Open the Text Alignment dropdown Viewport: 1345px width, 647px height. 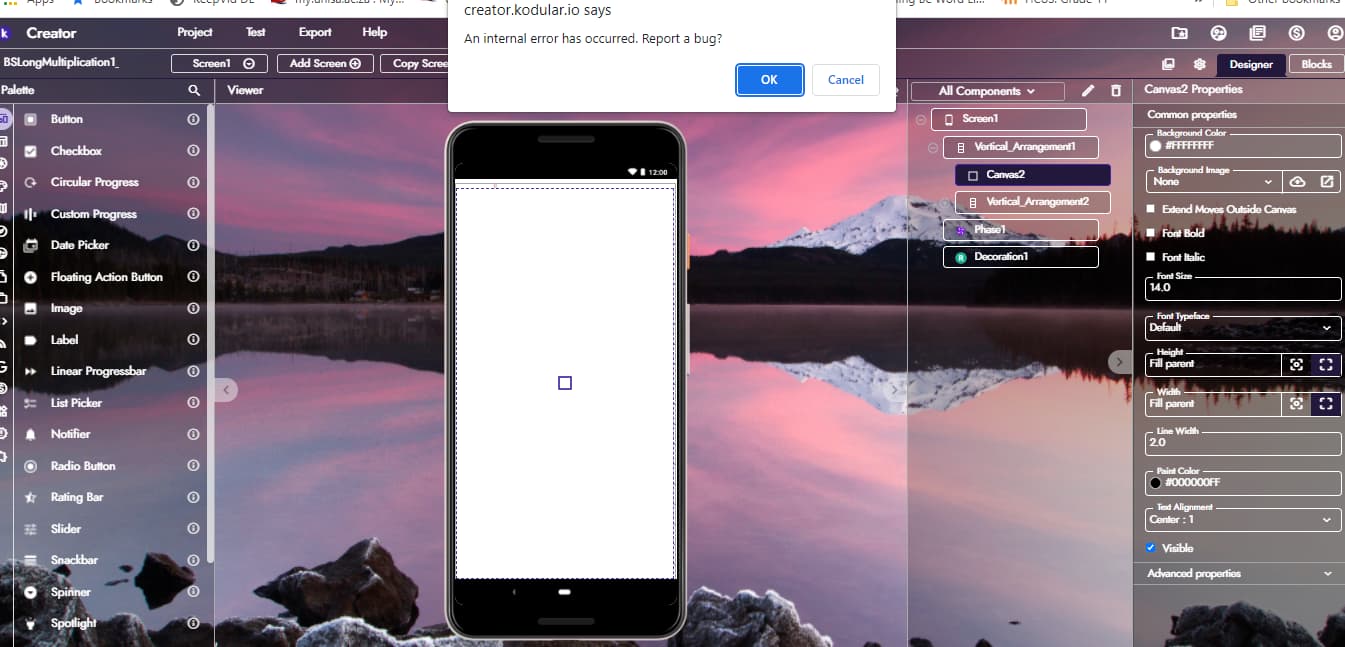coord(1242,519)
